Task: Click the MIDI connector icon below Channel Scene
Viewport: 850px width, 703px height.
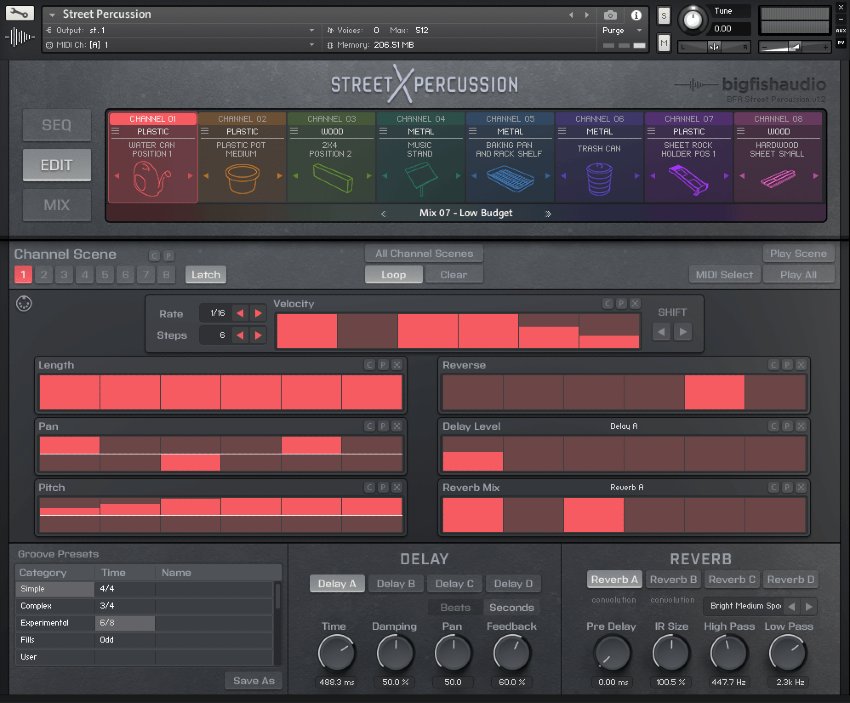Action: (x=23, y=304)
